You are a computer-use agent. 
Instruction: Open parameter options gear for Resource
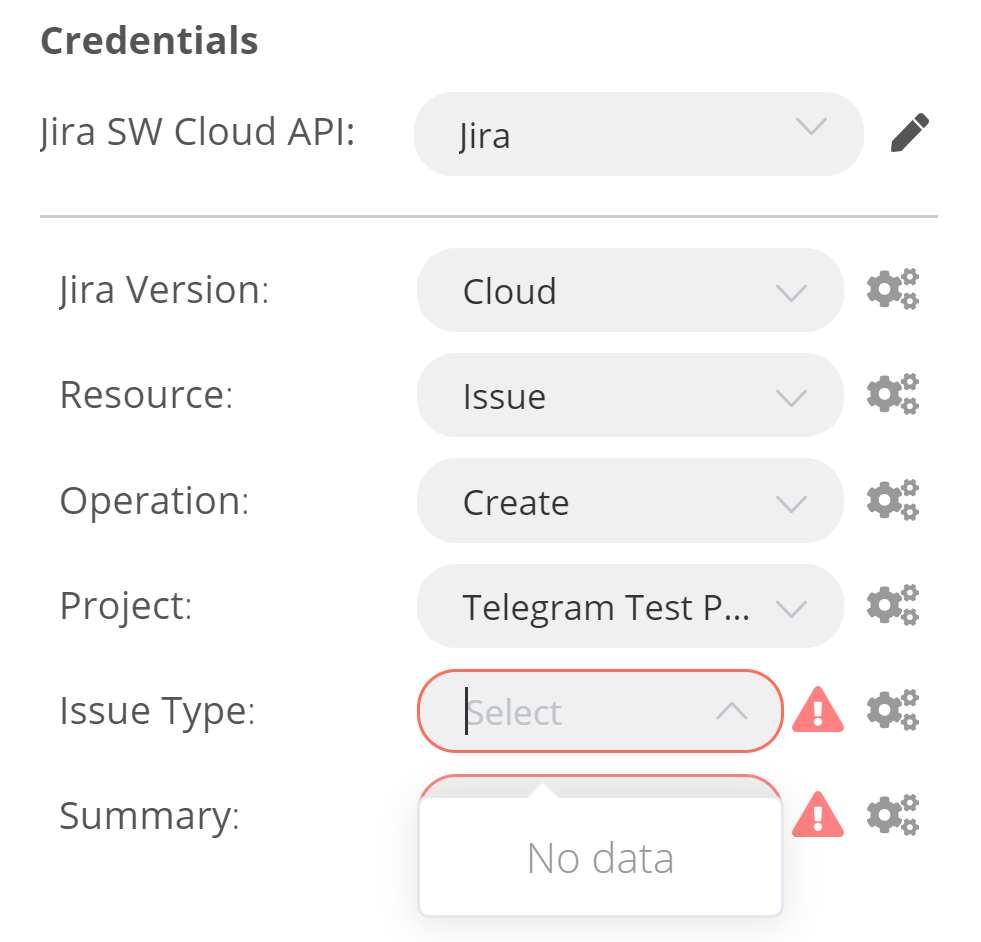tap(892, 395)
